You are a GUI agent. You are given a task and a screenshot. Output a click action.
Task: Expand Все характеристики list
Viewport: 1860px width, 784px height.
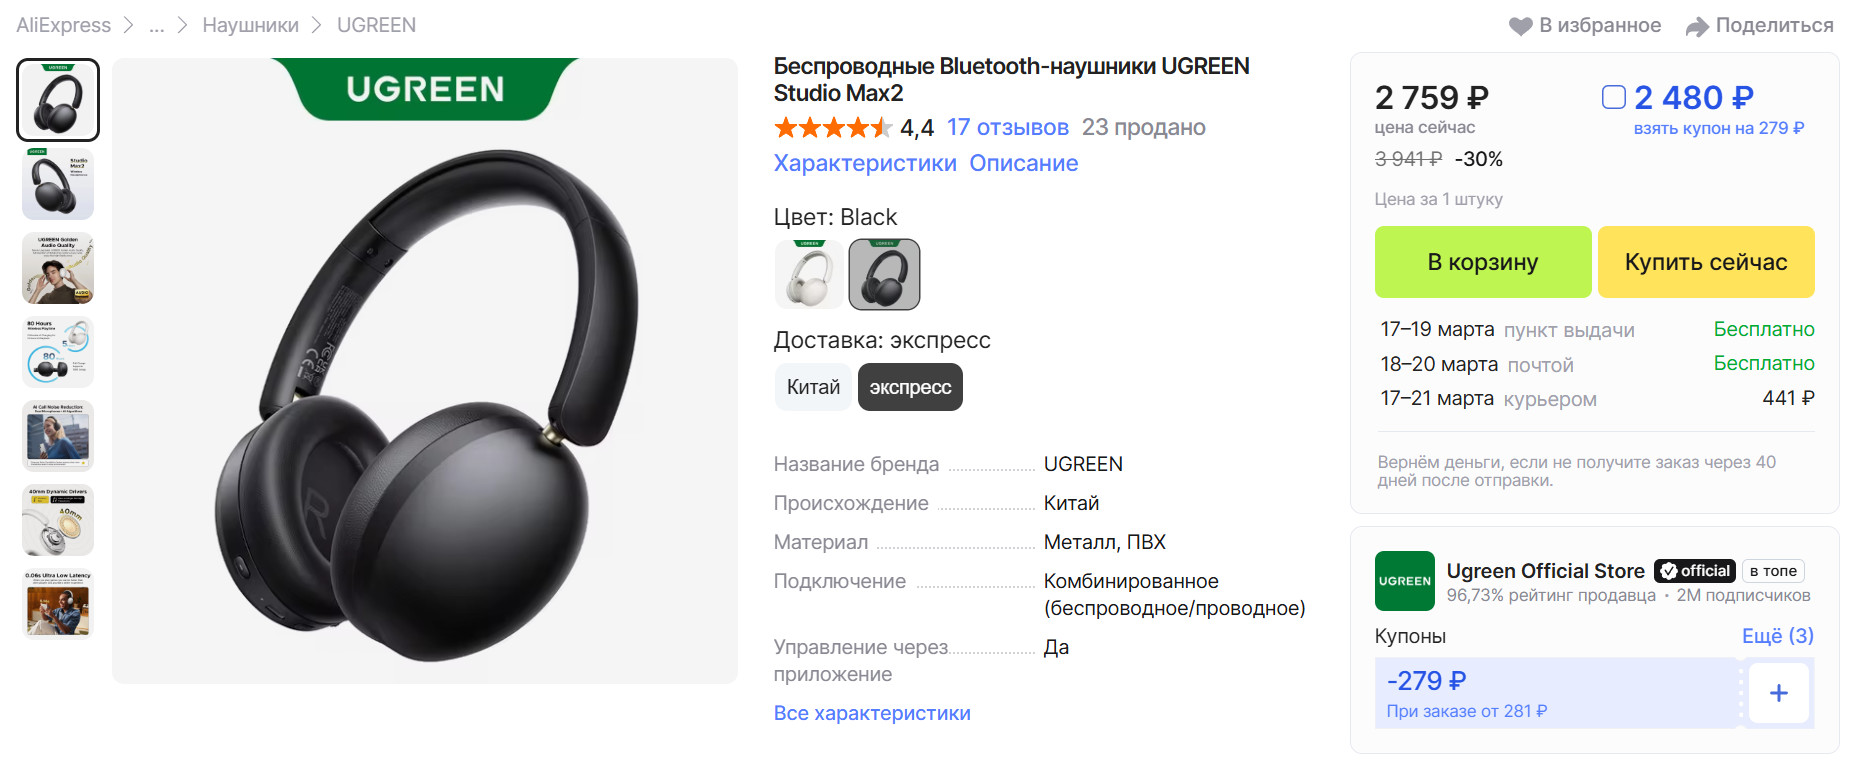pyautogui.click(x=872, y=713)
